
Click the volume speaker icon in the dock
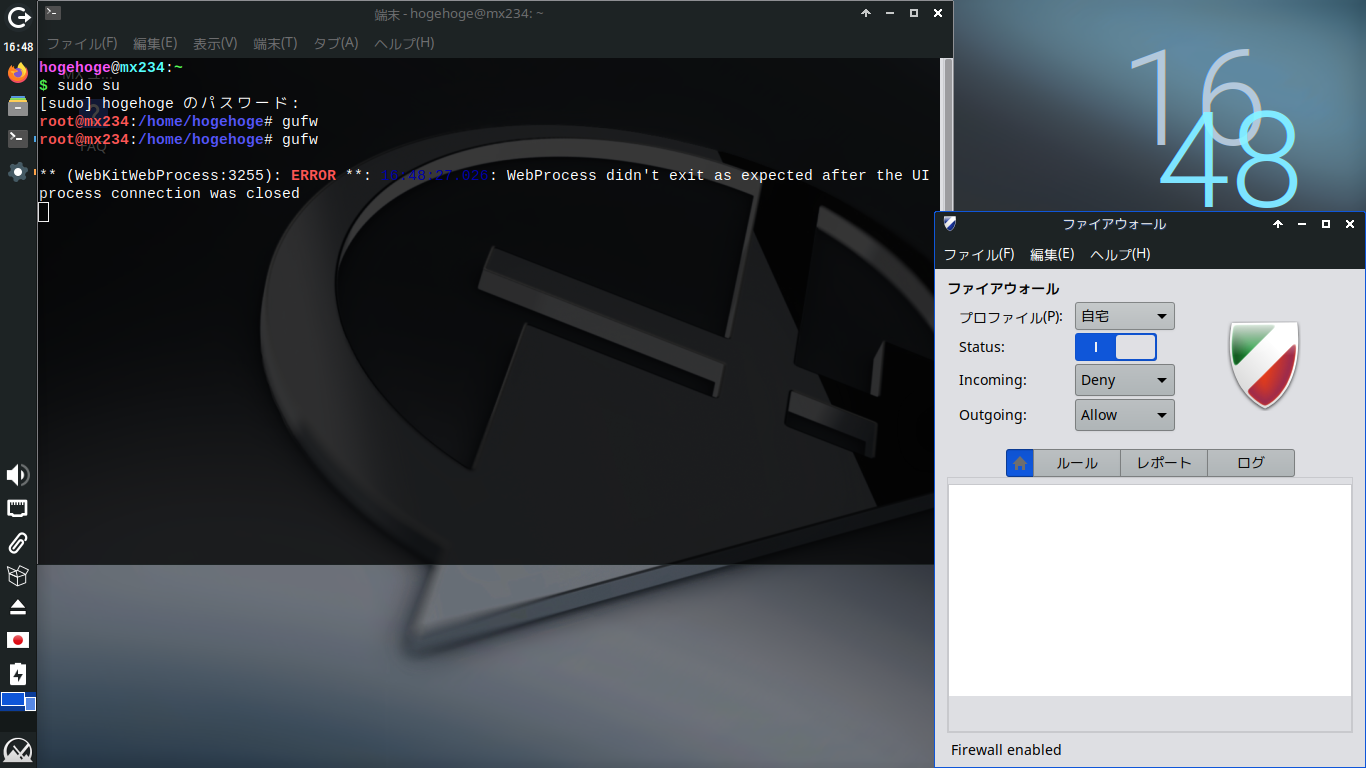(16, 475)
